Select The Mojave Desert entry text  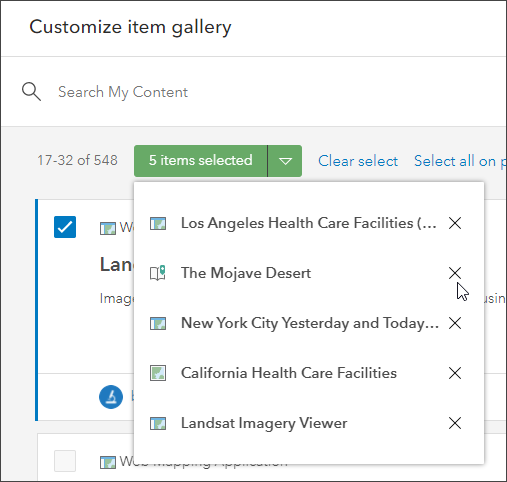point(246,273)
